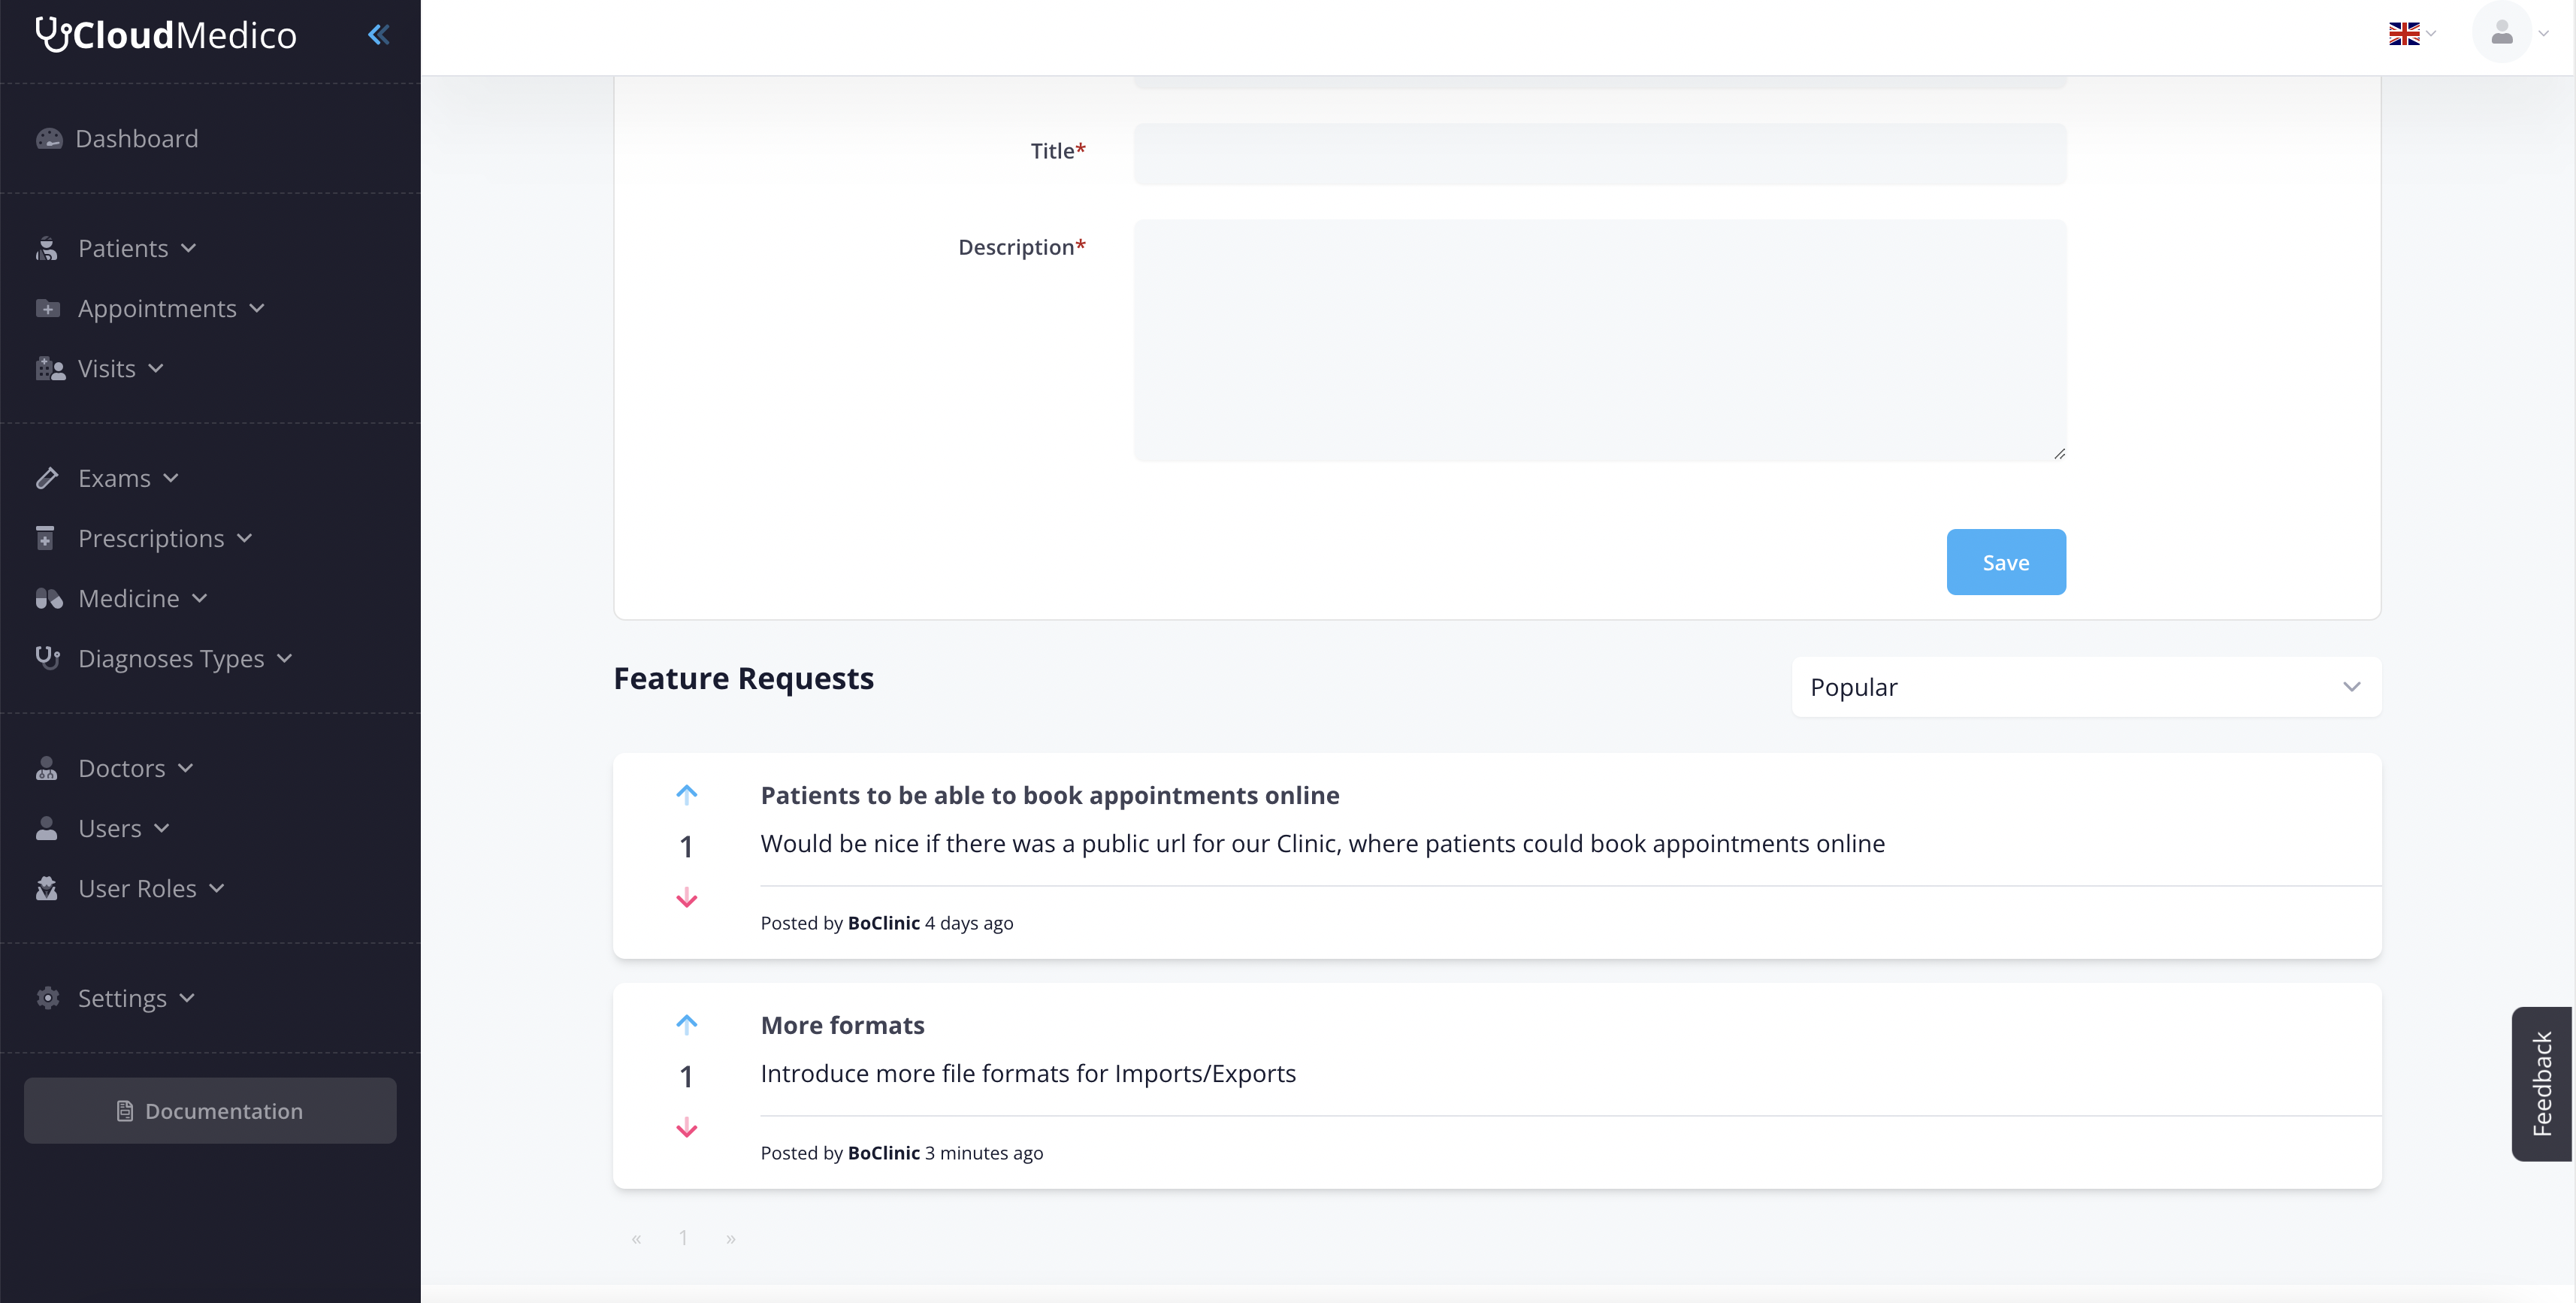Screen dimensions: 2576x1303
Task: Expand the Patients menu chevron
Action: pos(189,248)
